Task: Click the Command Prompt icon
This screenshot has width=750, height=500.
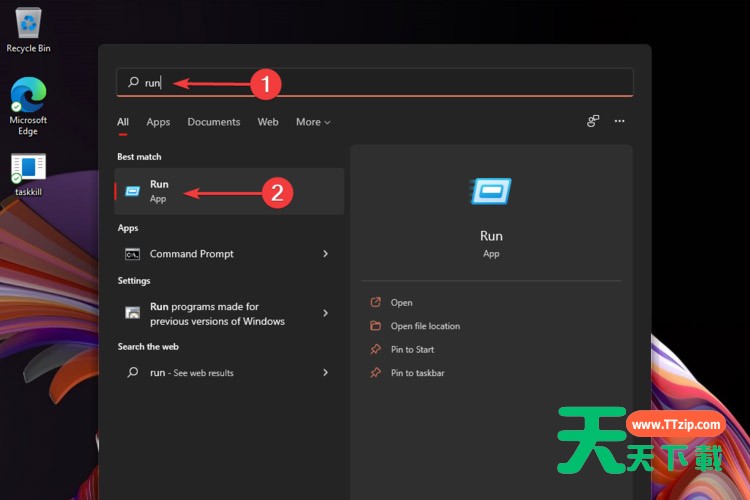Action: click(133, 254)
